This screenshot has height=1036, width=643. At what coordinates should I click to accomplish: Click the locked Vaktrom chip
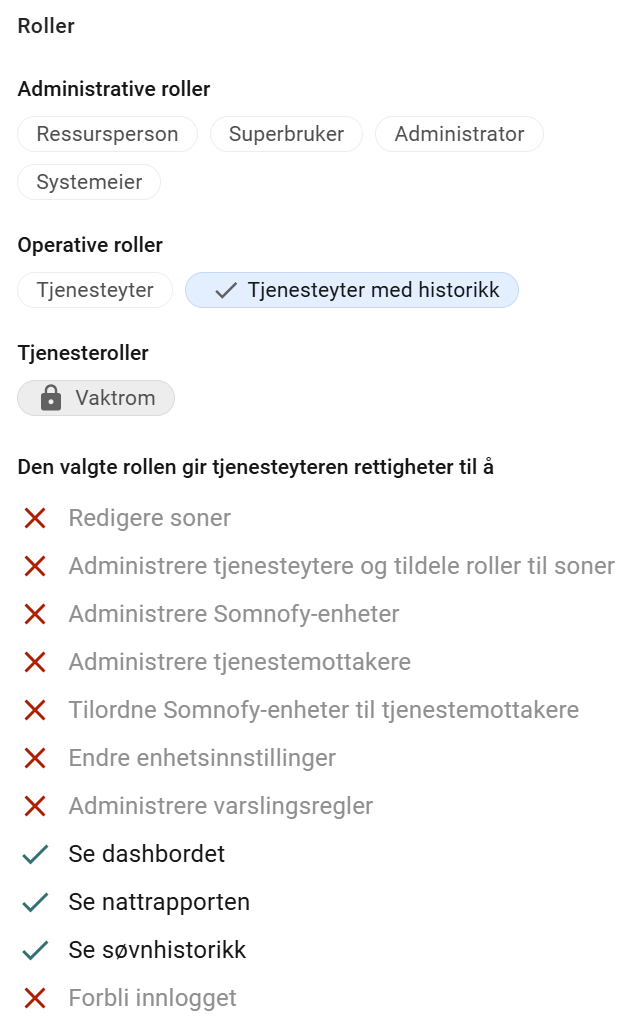[96, 398]
